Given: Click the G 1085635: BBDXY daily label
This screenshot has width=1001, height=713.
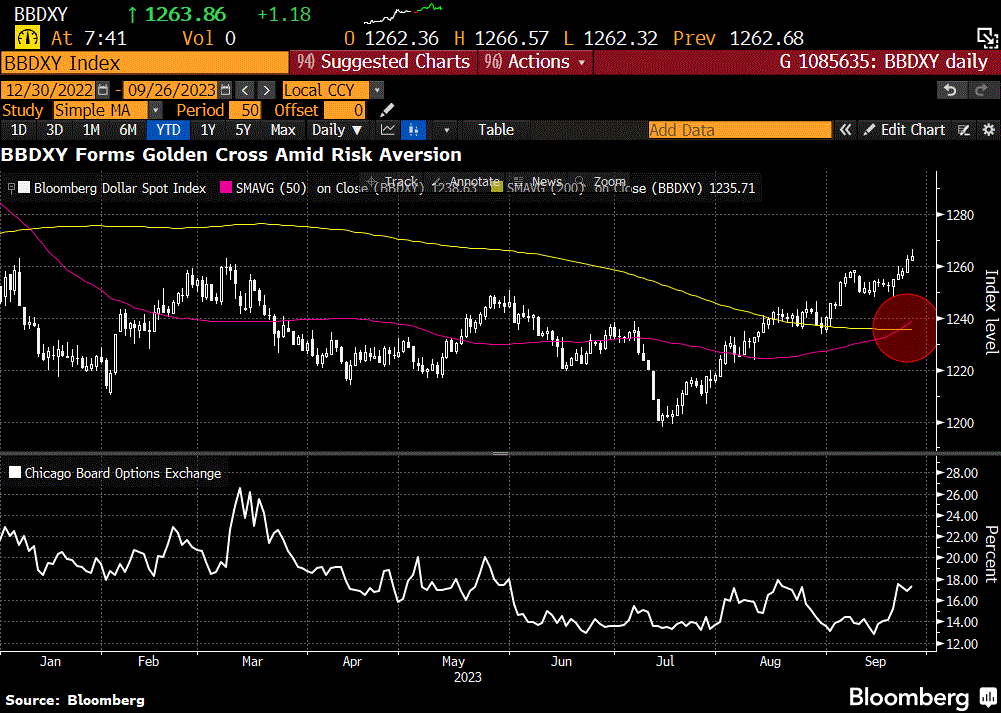Looking at the screenshot, I should tap(884, 62).
